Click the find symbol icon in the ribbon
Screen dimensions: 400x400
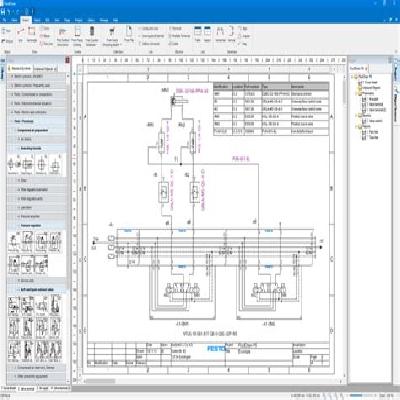click(63, 32)
